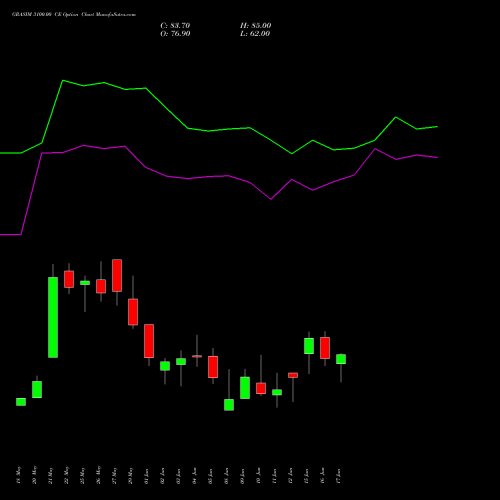This screenshot has height=500, width=500.
Task: Click the high value H: 85.00
Action: [255, 26]
